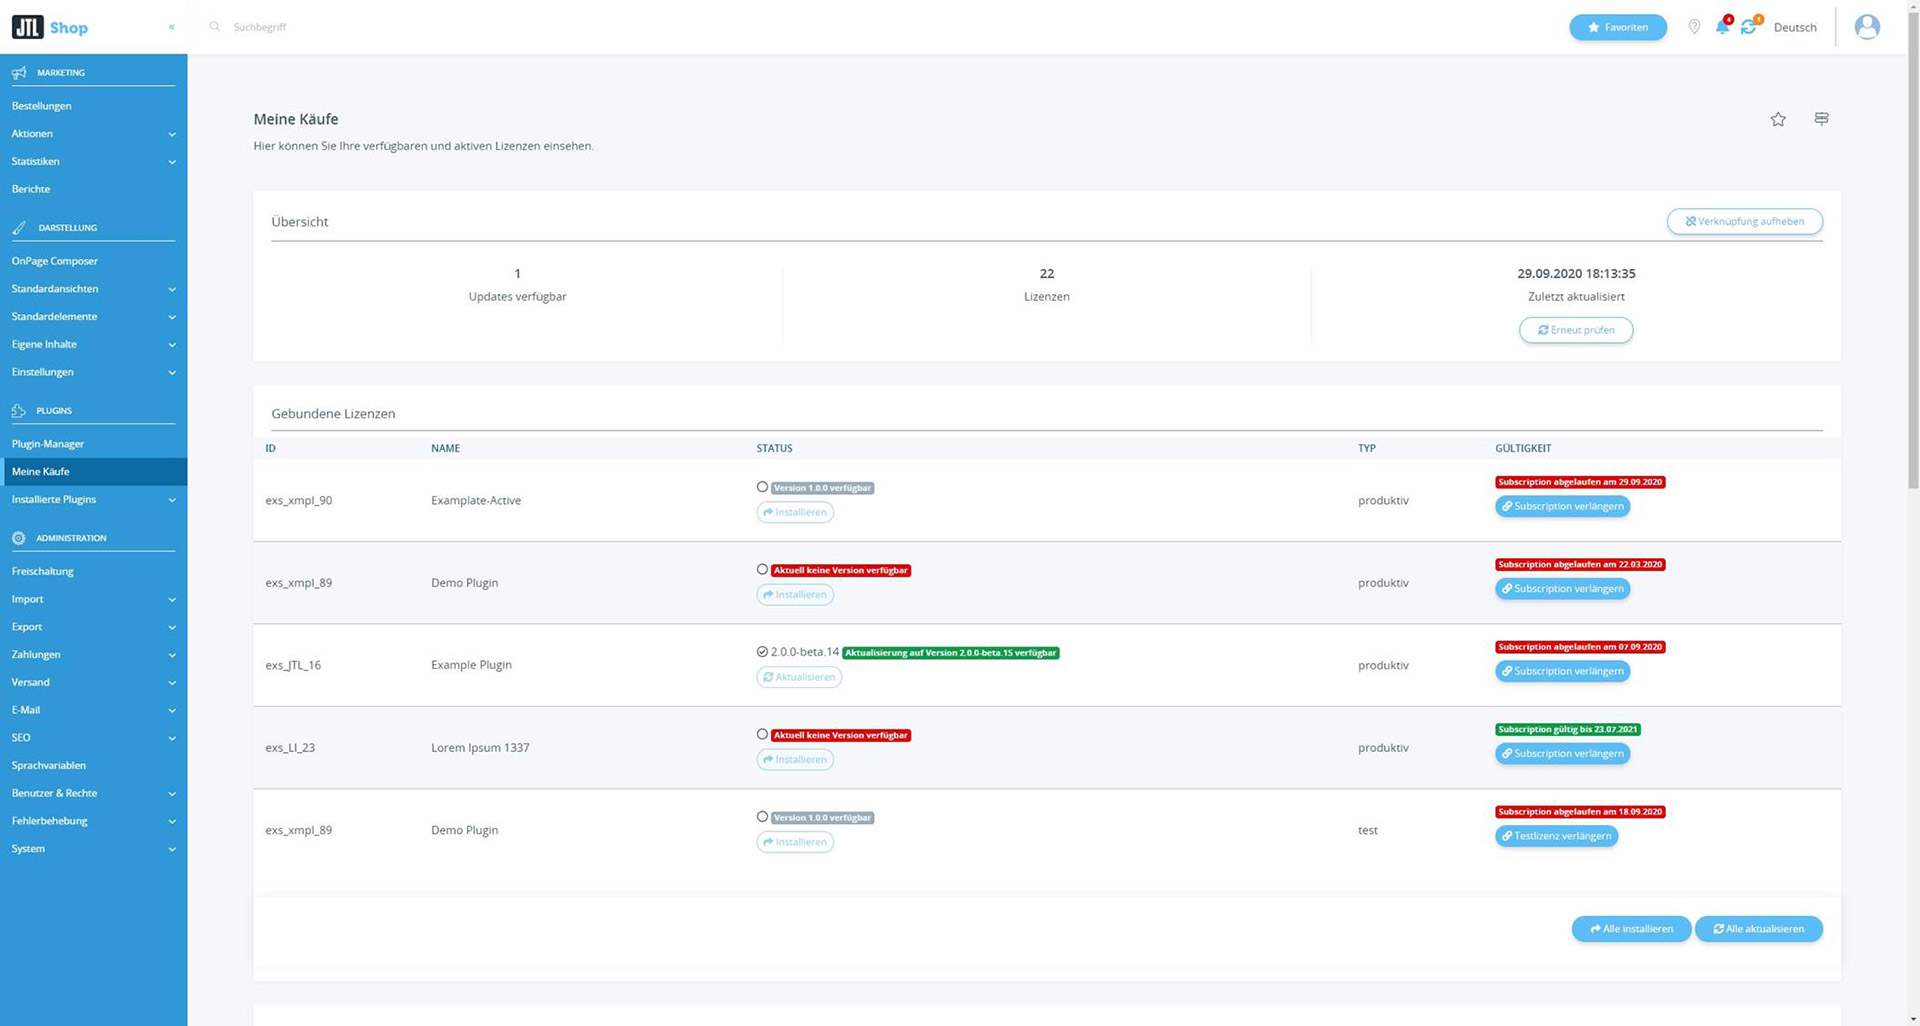Click the Darstellung brush icon

pos(19,227)
